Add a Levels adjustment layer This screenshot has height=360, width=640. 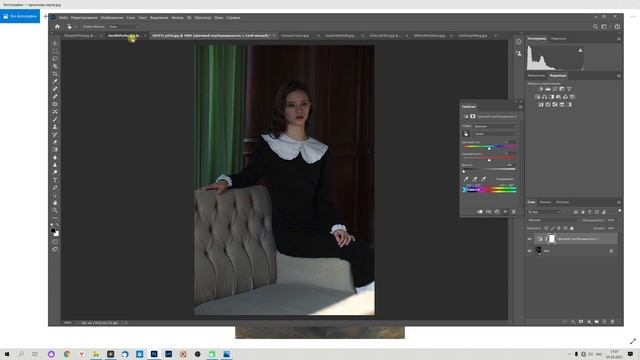point(548,89)
